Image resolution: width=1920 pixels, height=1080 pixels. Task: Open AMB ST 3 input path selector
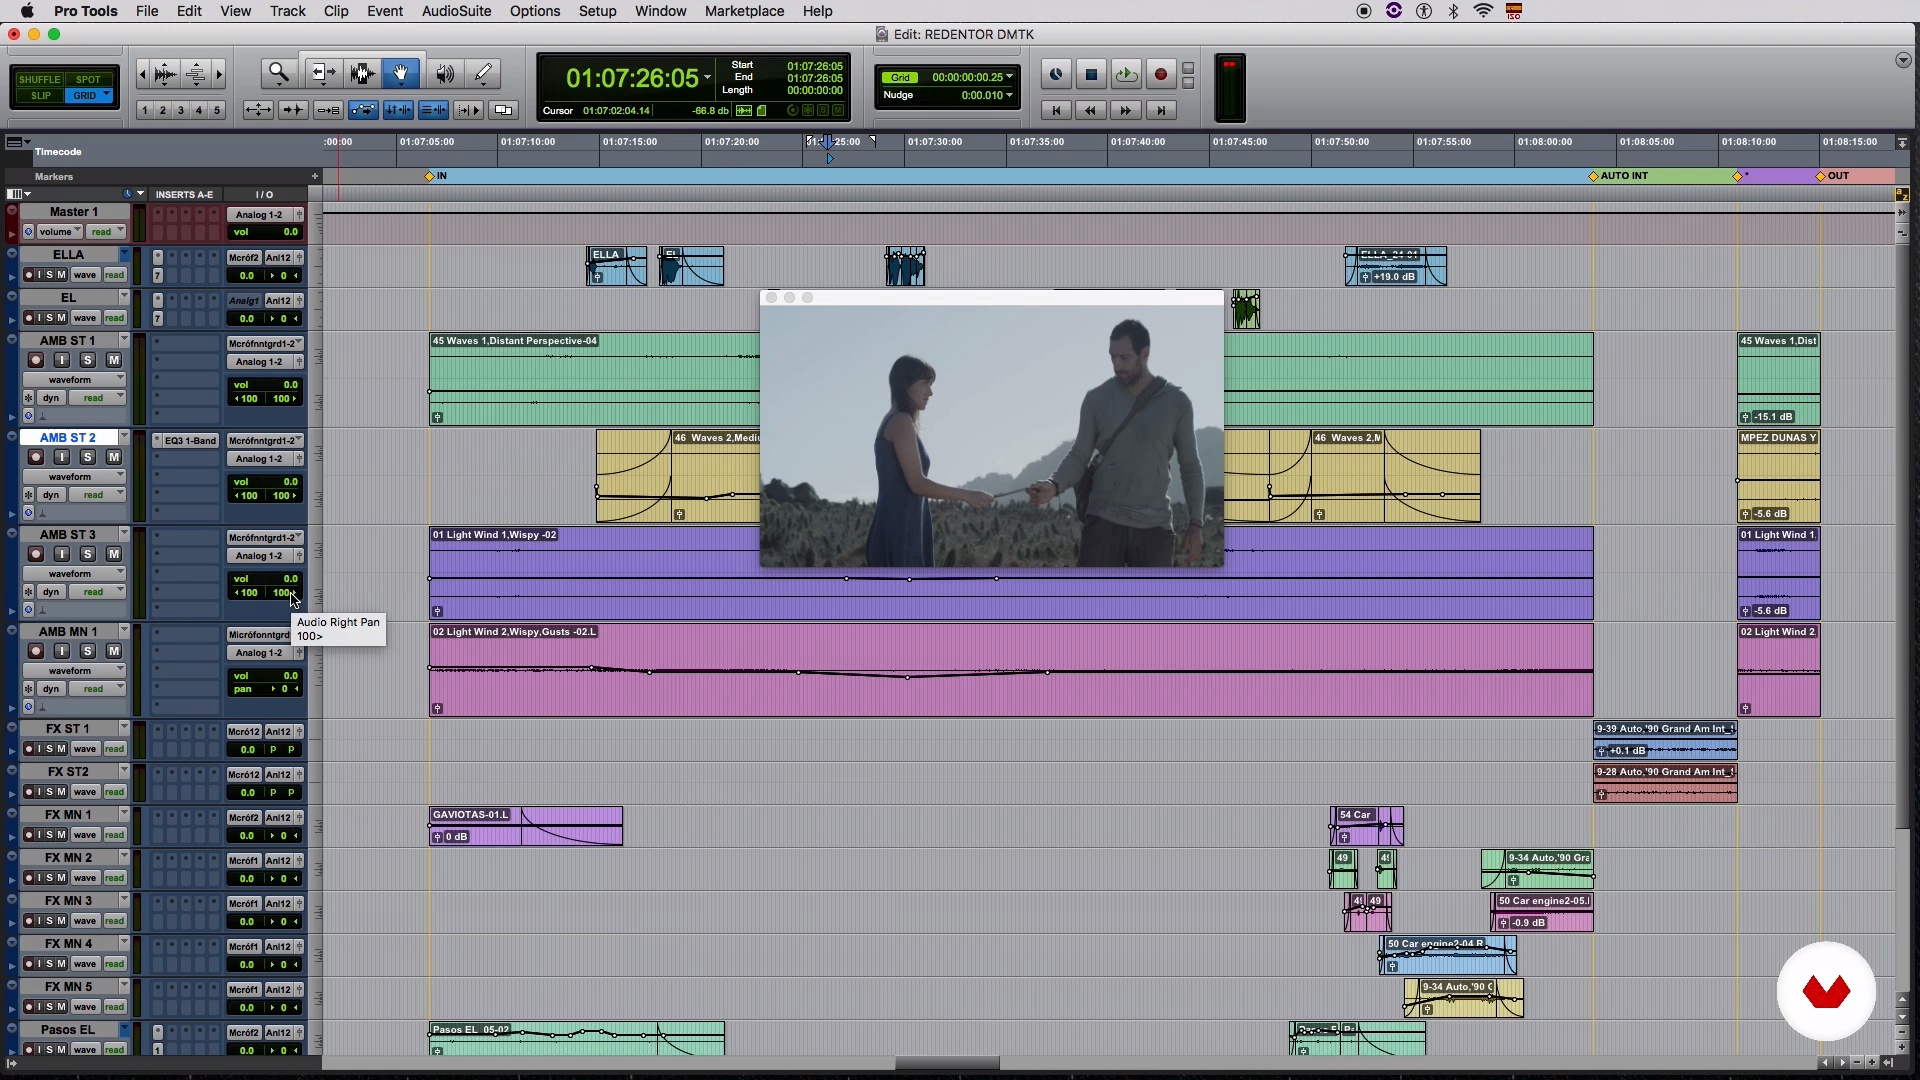click(265, 538)
